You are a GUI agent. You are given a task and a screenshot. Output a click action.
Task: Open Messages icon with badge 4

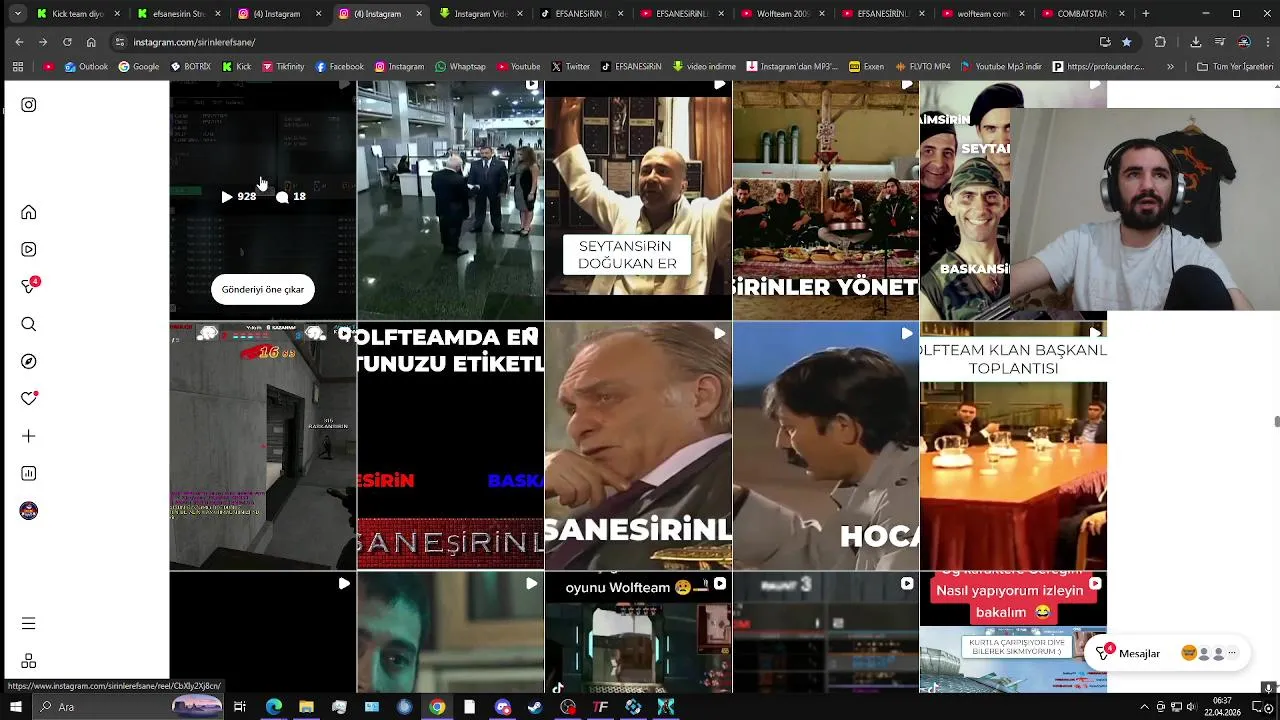coord(30,286)
